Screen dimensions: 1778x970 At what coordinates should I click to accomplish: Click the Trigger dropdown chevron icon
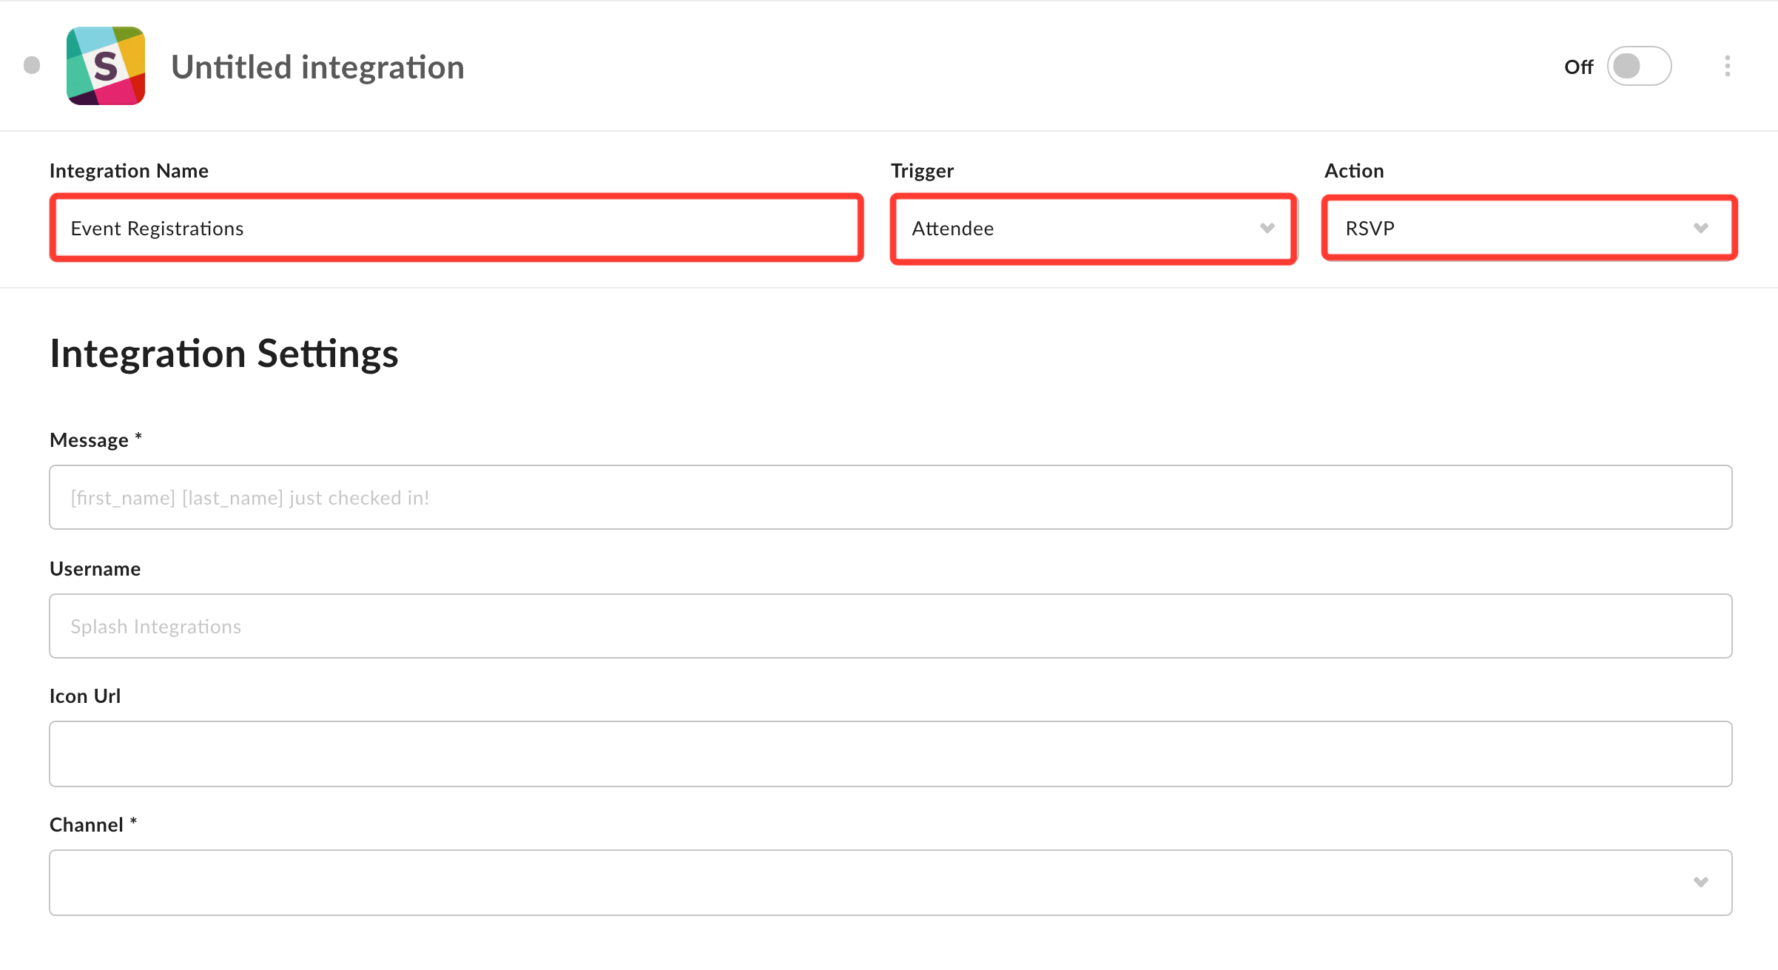(1266, 228)
